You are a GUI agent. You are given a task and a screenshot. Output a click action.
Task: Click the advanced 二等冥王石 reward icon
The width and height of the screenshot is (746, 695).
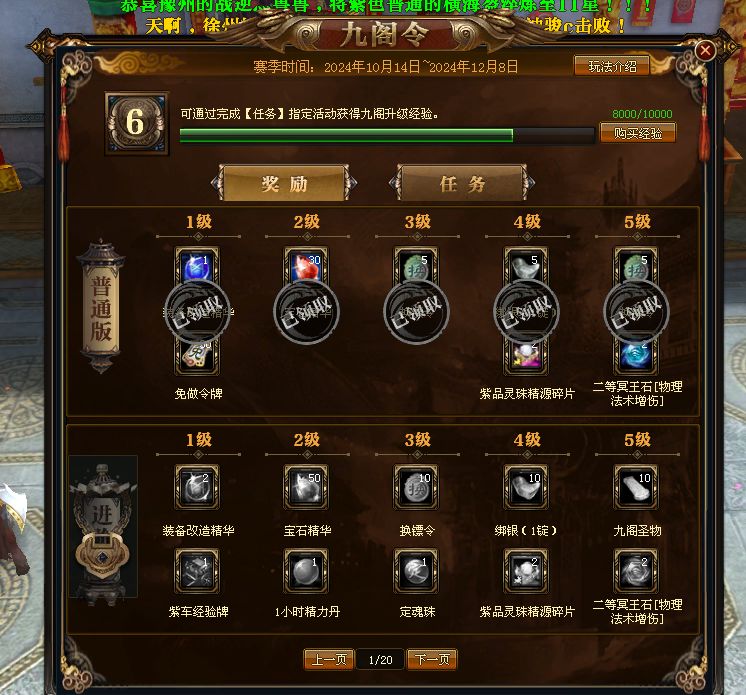tap(636, 571)
